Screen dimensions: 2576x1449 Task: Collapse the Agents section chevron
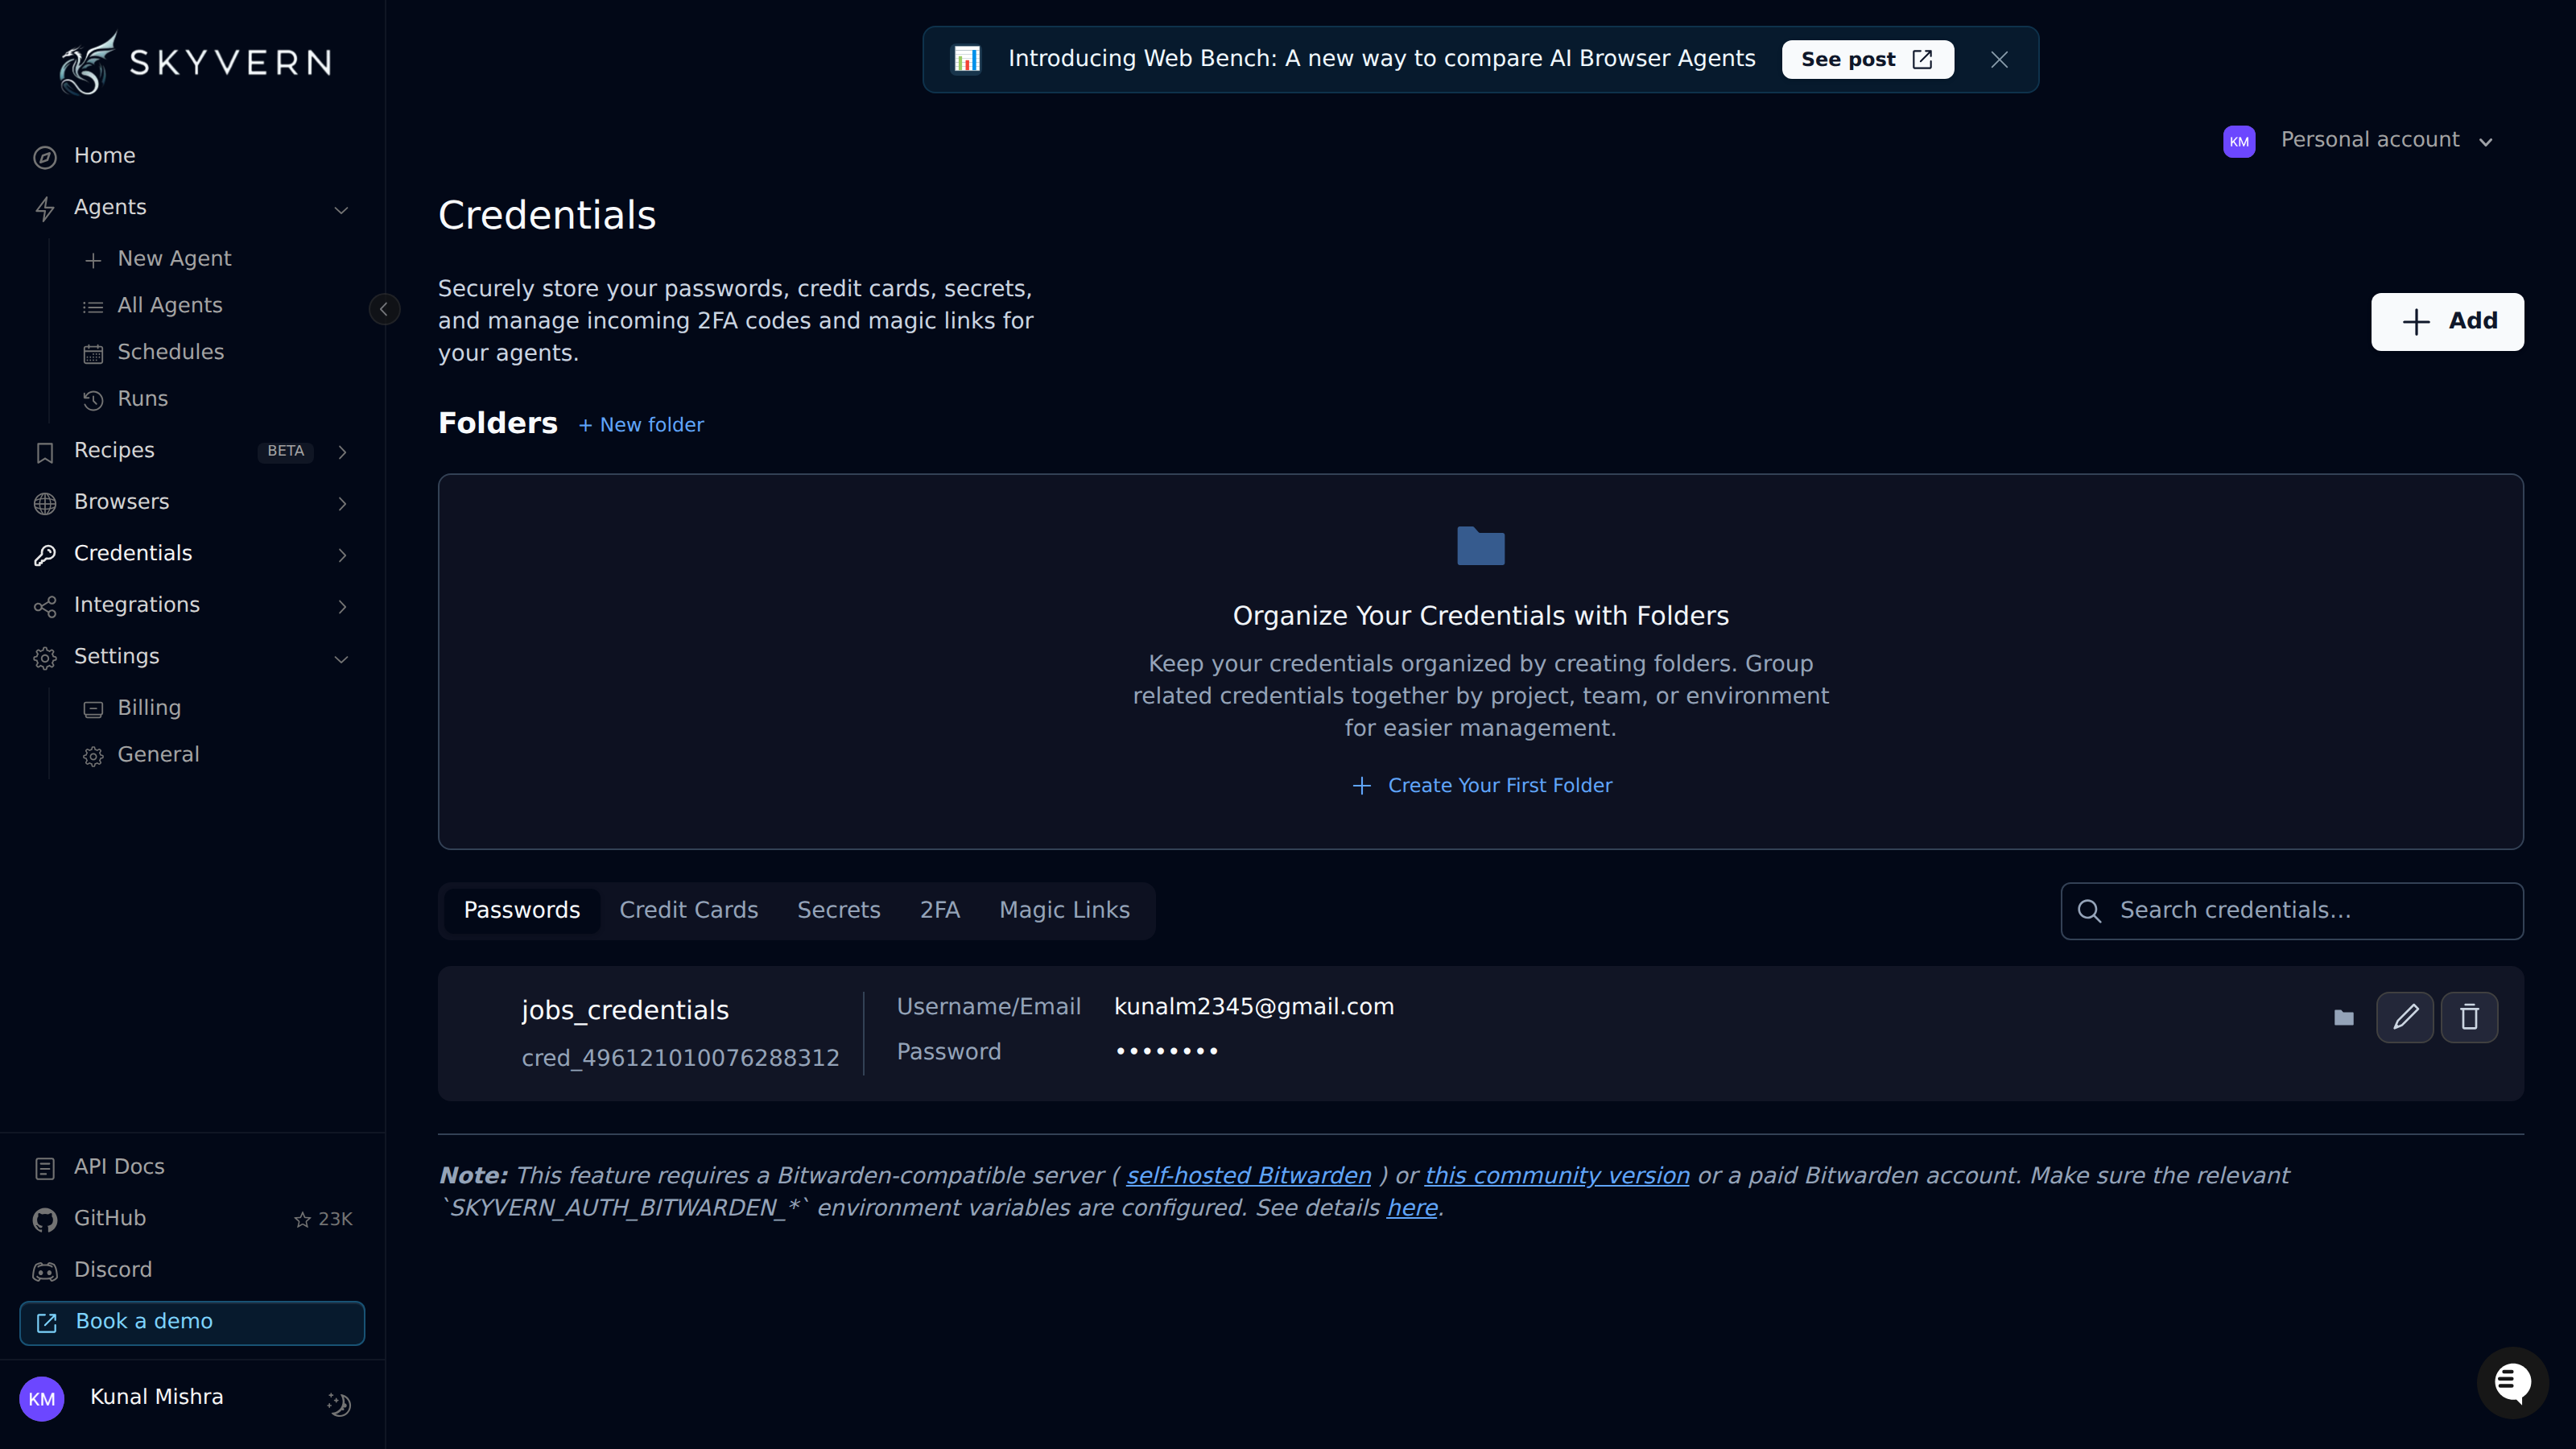point(341,210)
